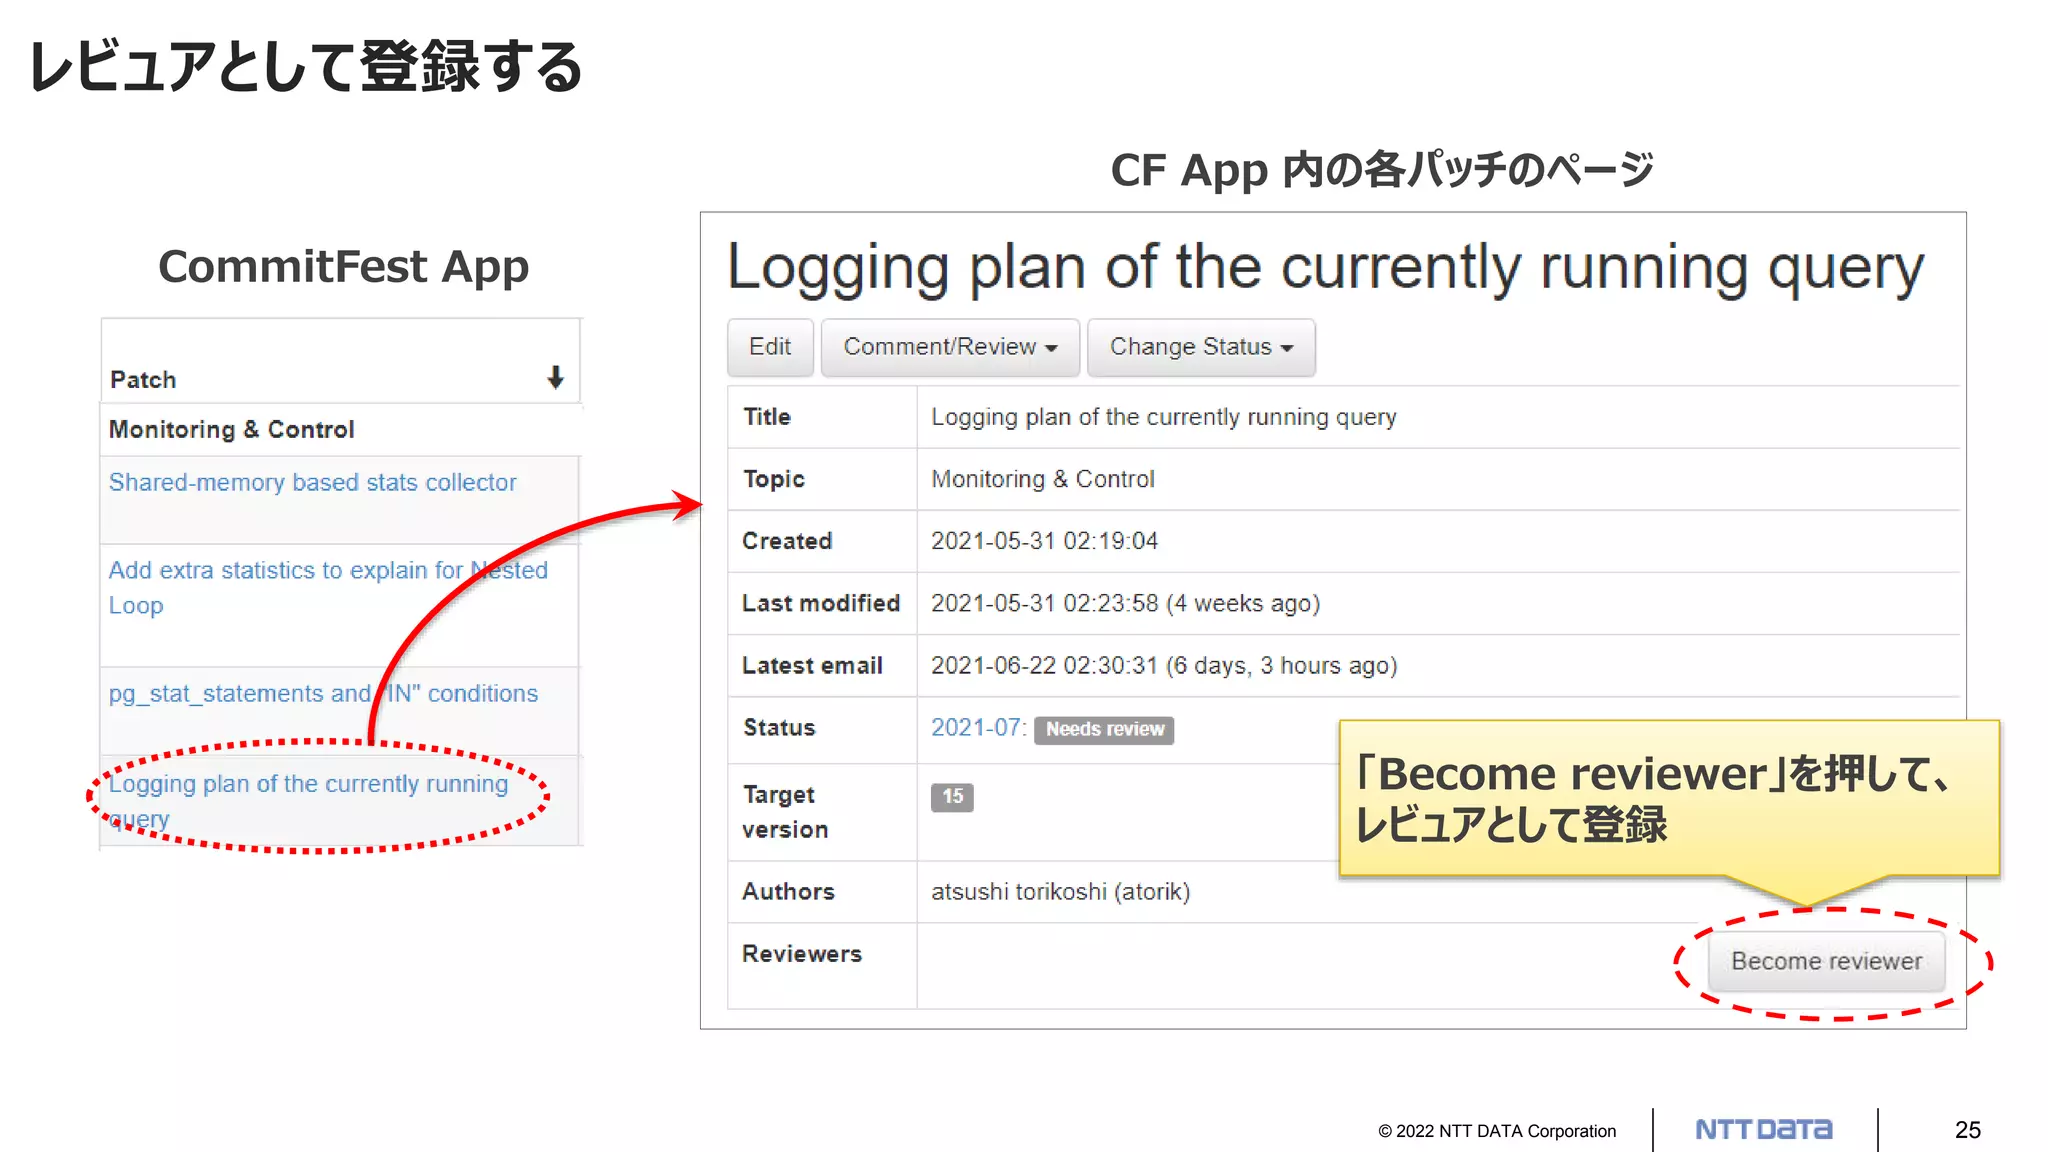Viewport: 2048px width, 1152px height.
Task: Click the author name atsushi torikoshi (atorik)
Action: coord(1060,891)
